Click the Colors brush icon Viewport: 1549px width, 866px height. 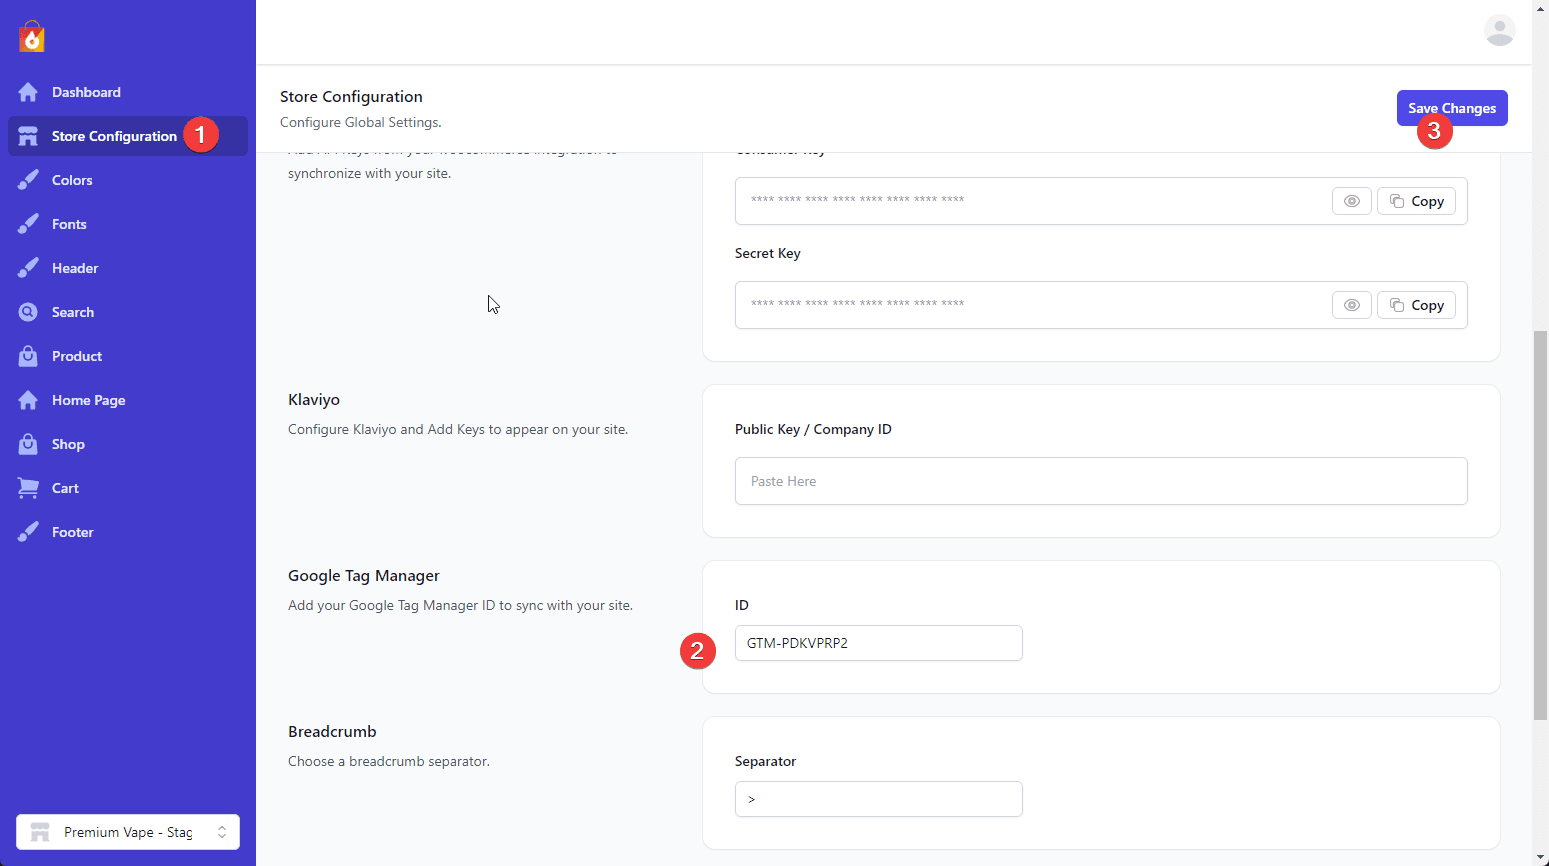pyautogui.click(x=28, y=180)
